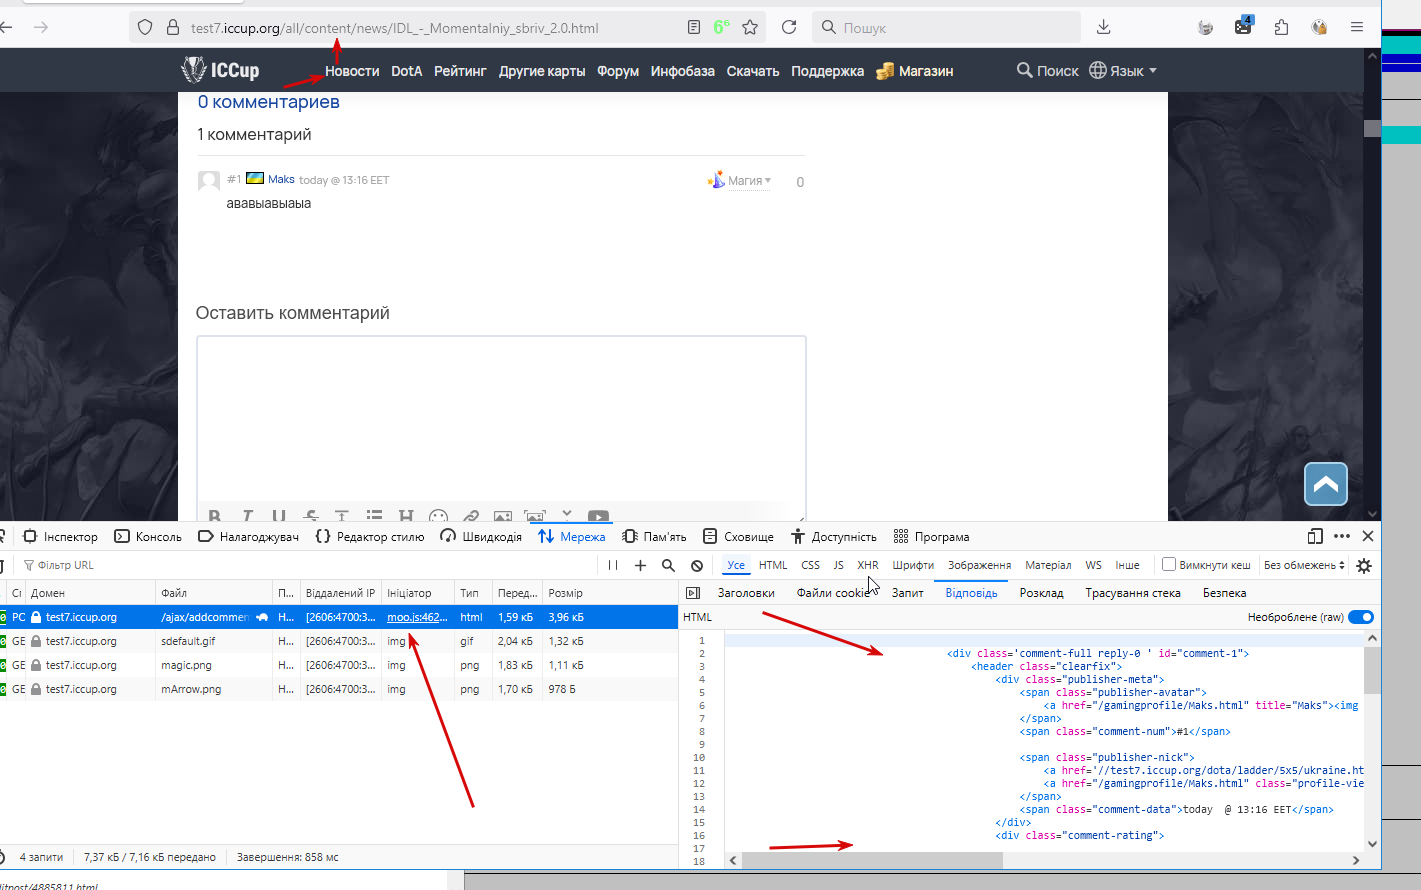Click the response pane horizontal scrollbar

[x=871, y=860]
